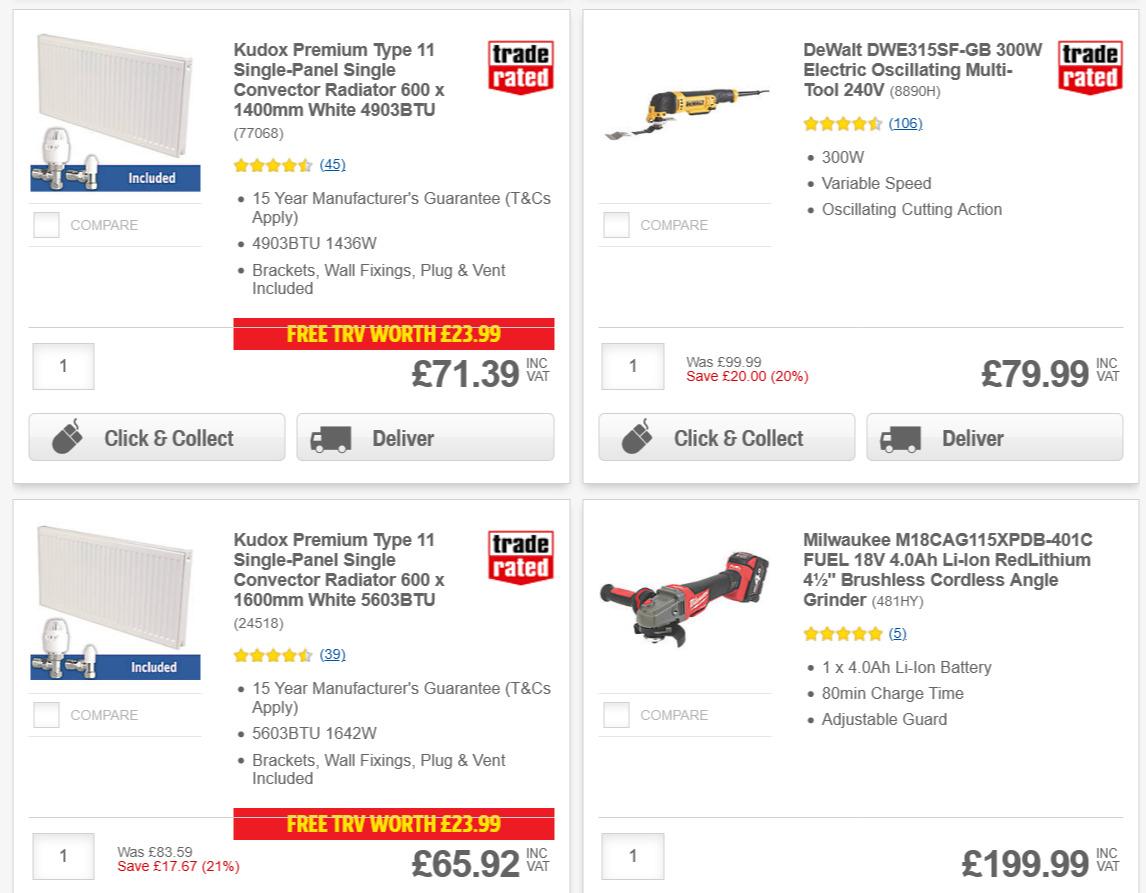The height and width of the screenshot is (893, 1146).
Task: Open the (106) reviews link for the DeWalt tool
Action: point(906,123)
